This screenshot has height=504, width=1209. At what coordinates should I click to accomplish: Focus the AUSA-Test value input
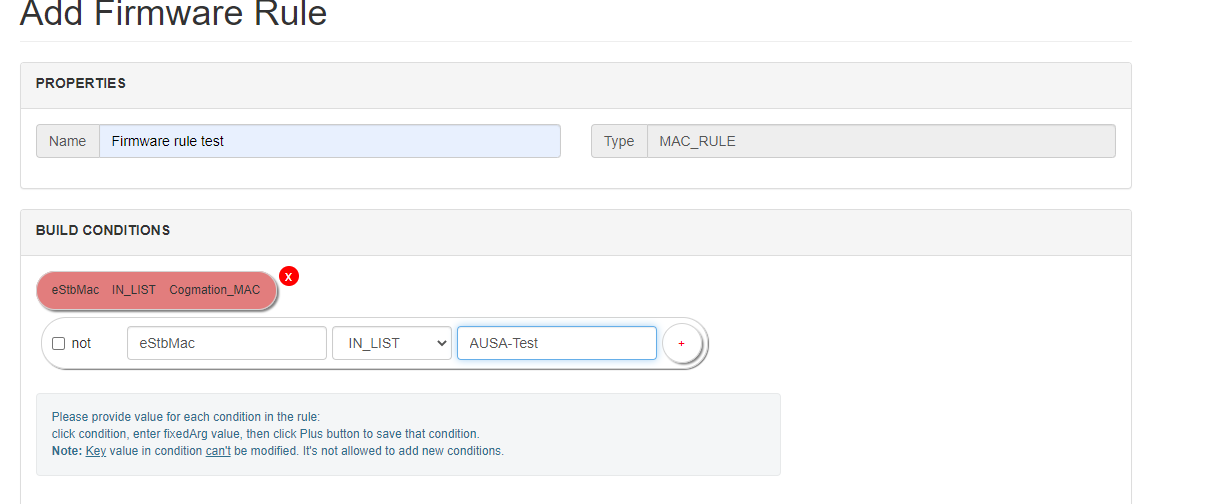click(556, 343)
